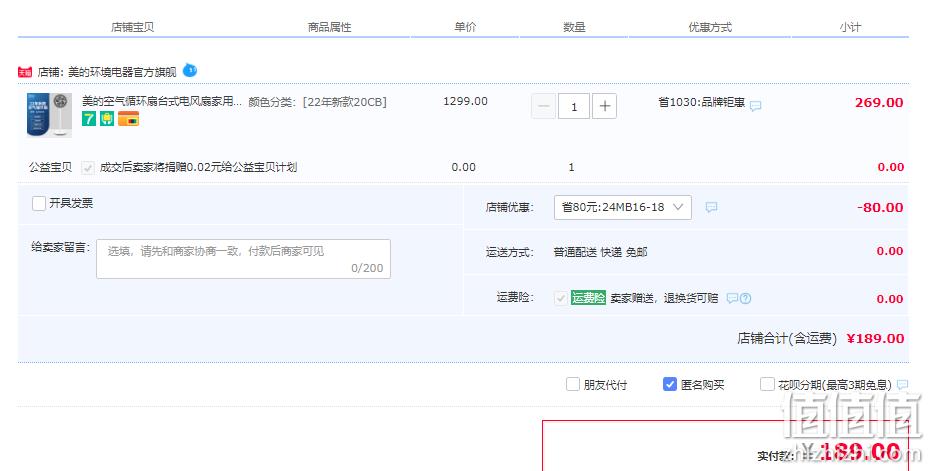The width and height of the screenshot is (931, 471).
Task: Click the 1299.00 unit price
Action: coord(466,102)
